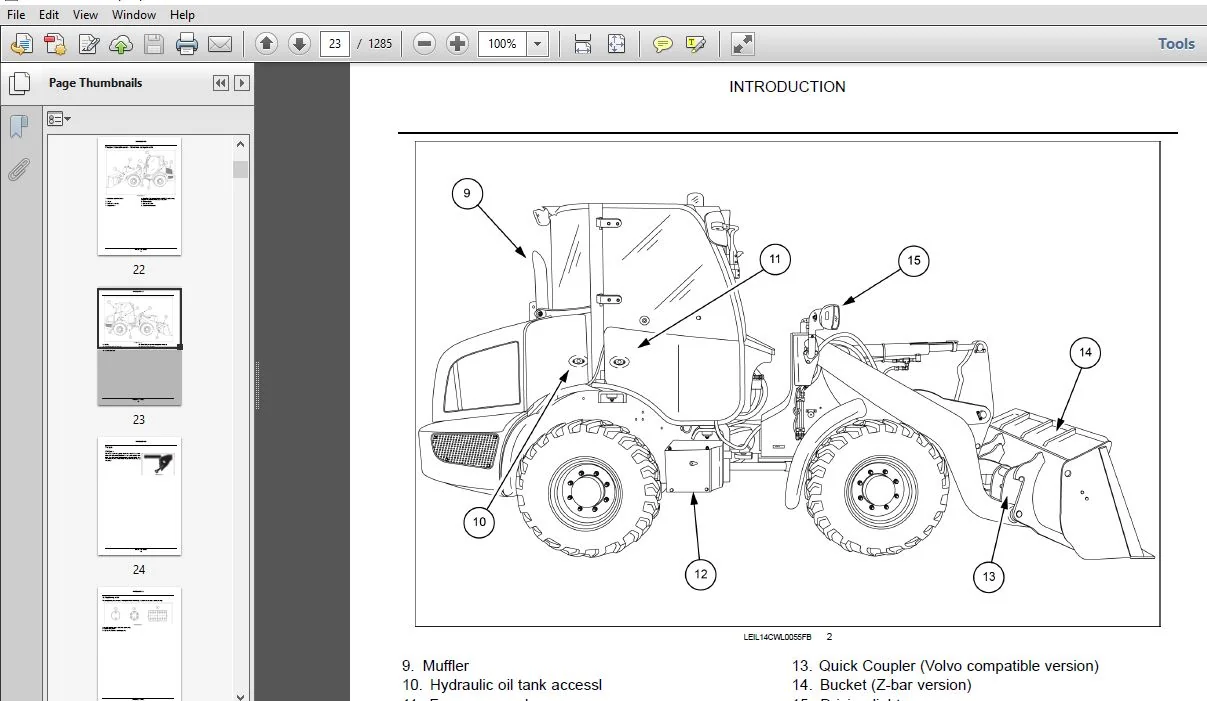Click '13. Quick Coupler (Volvo compatible version)' text

pyautogui.click(x=945, y=666)
